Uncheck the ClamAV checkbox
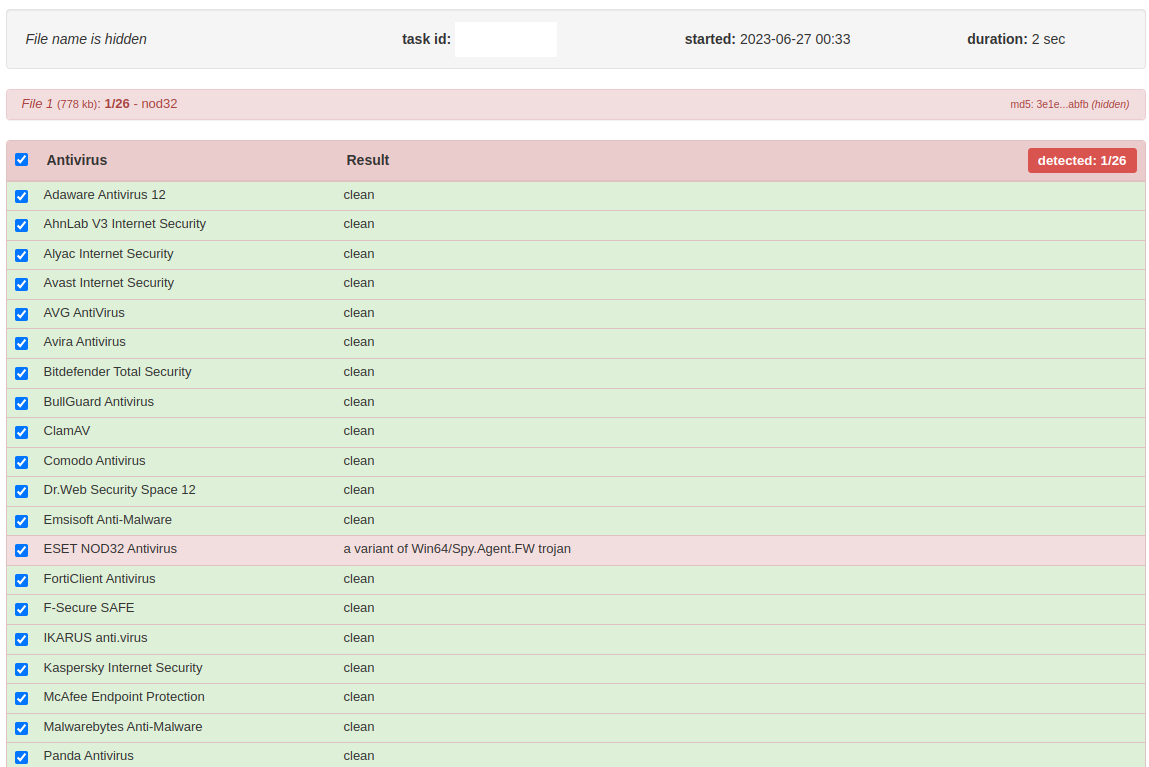The width and height of the screenshot is (1149, 767). pos(22,432)
